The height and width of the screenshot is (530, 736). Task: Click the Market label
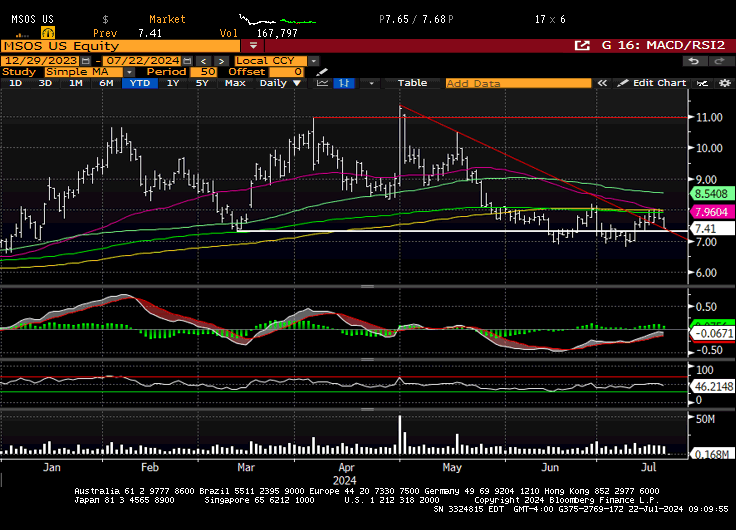tap(167, 19)
